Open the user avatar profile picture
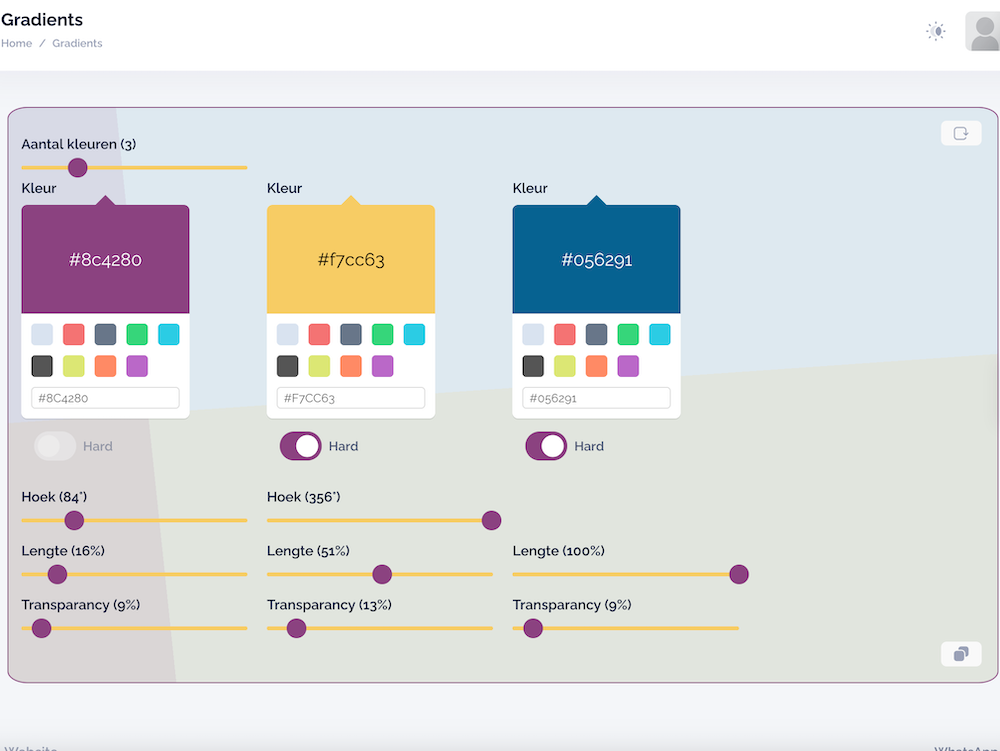 [983, 32]
